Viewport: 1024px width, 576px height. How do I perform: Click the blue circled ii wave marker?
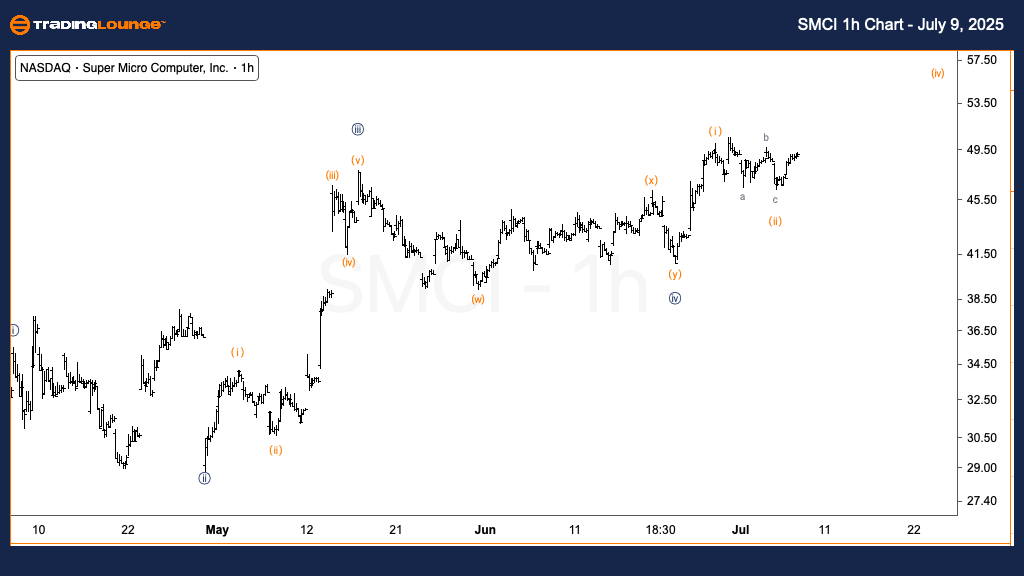tap(204, 478)
